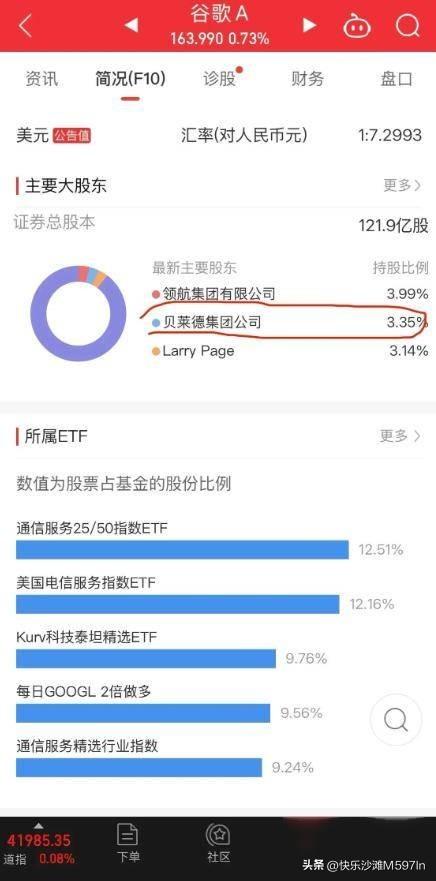
Task: Expand 更多 for 主要大股东
Action: [x=402, y=185]
